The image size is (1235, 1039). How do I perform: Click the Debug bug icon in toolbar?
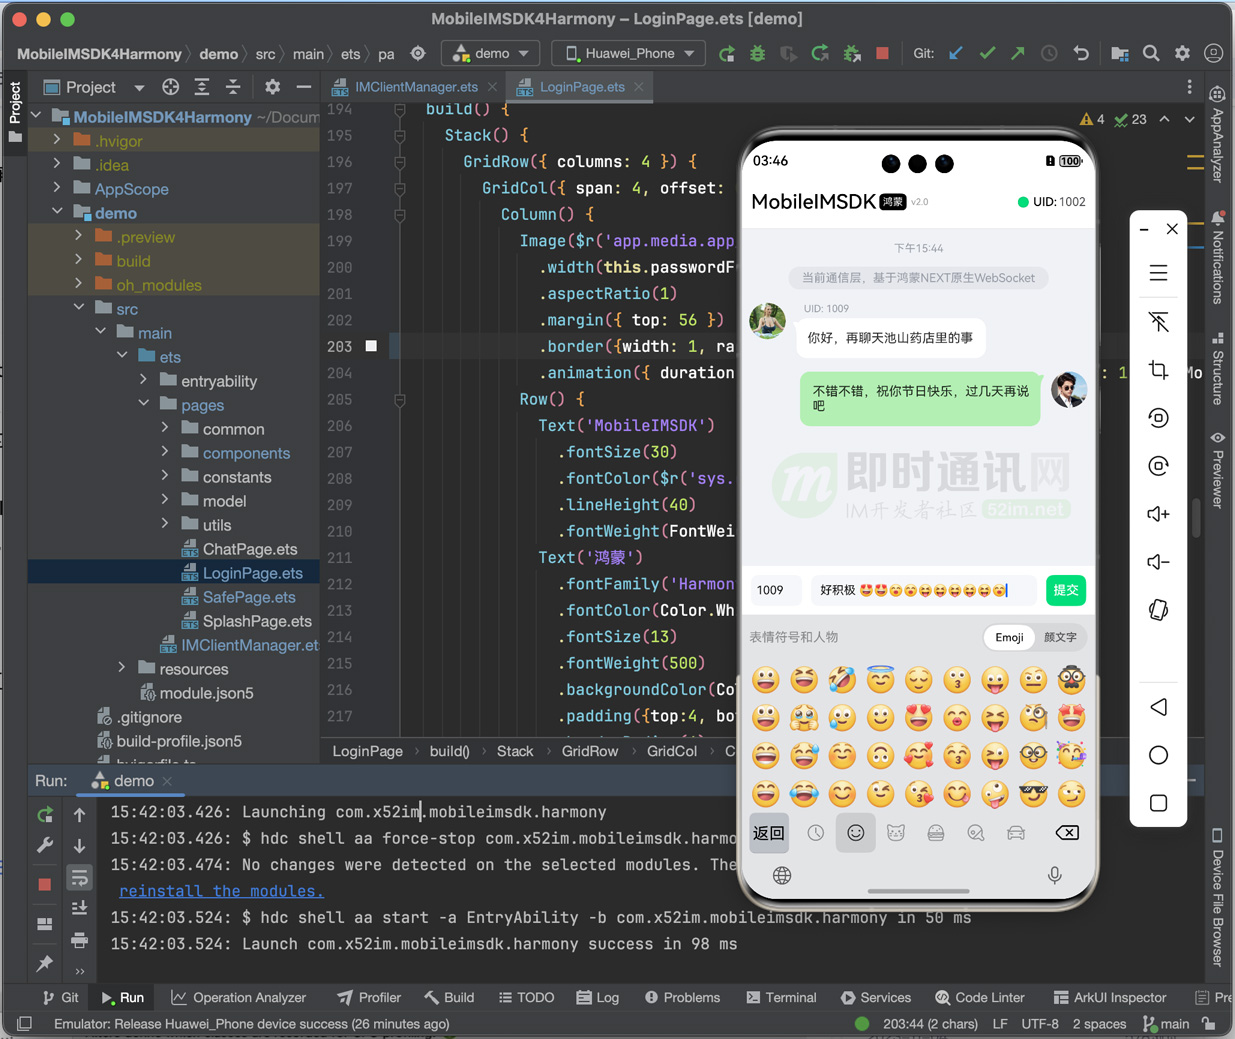click(x=758, y=53)
